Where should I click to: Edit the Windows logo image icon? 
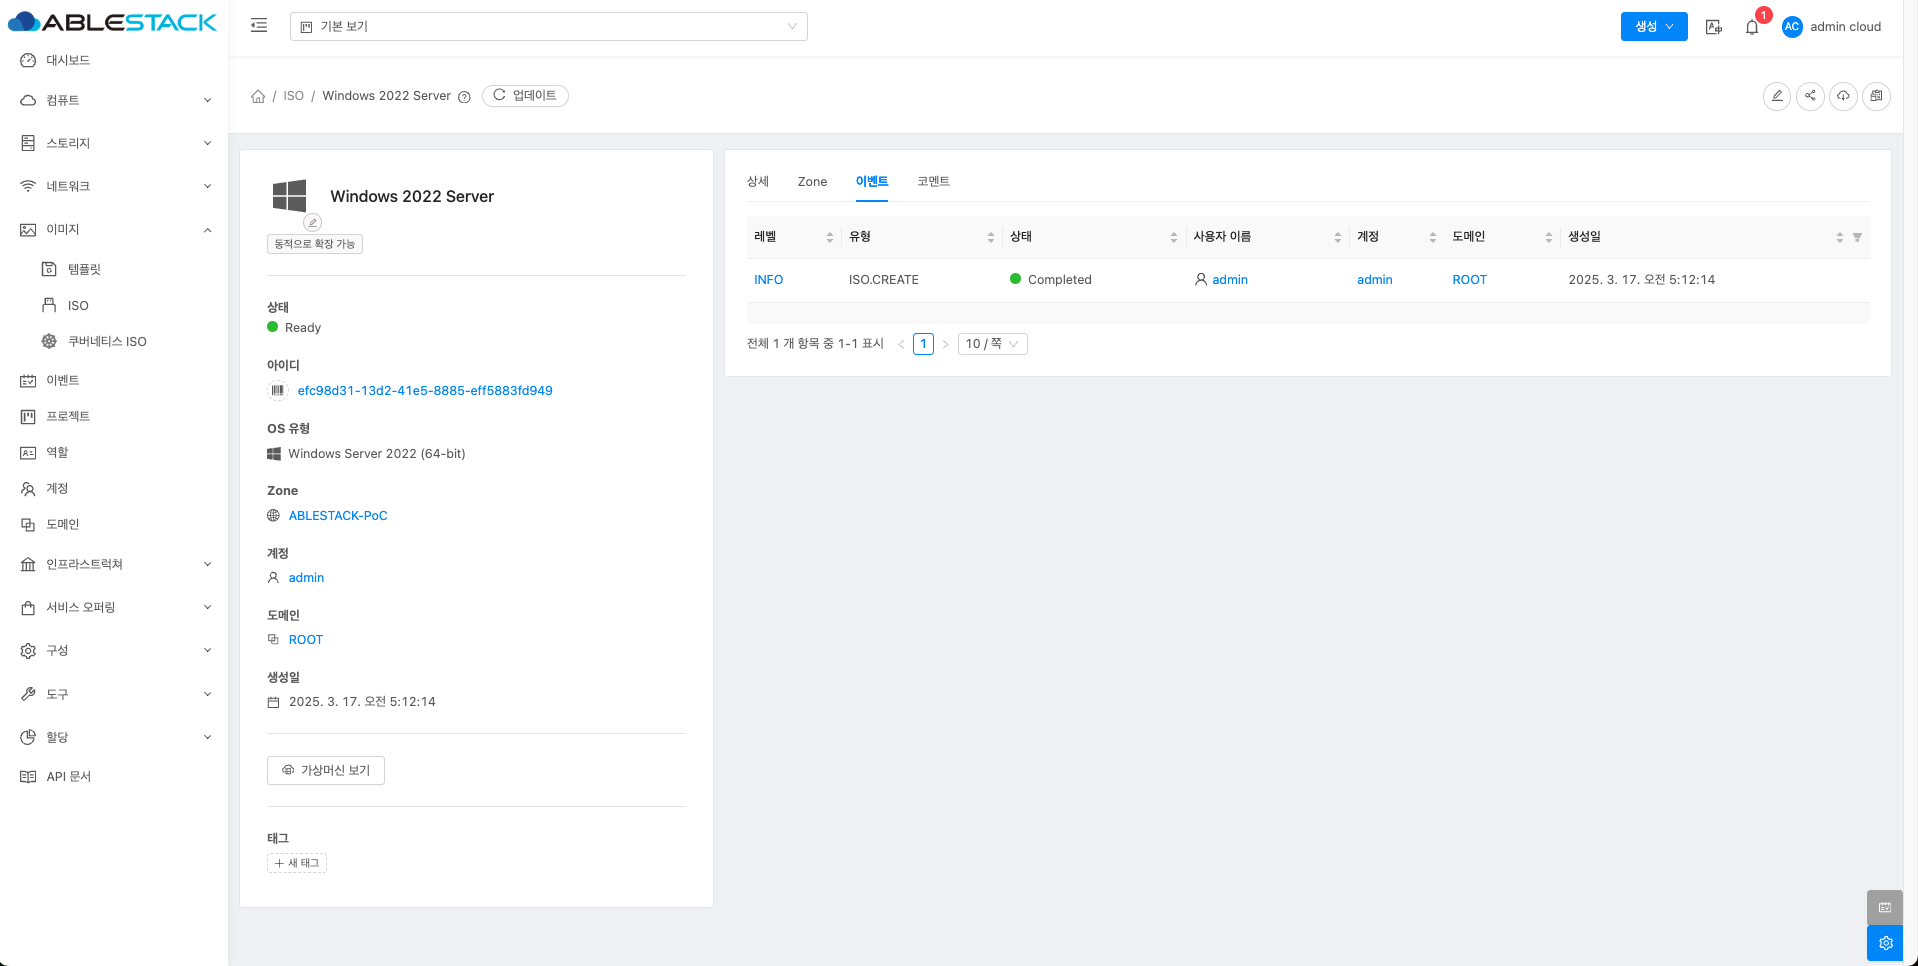point(313,222)
